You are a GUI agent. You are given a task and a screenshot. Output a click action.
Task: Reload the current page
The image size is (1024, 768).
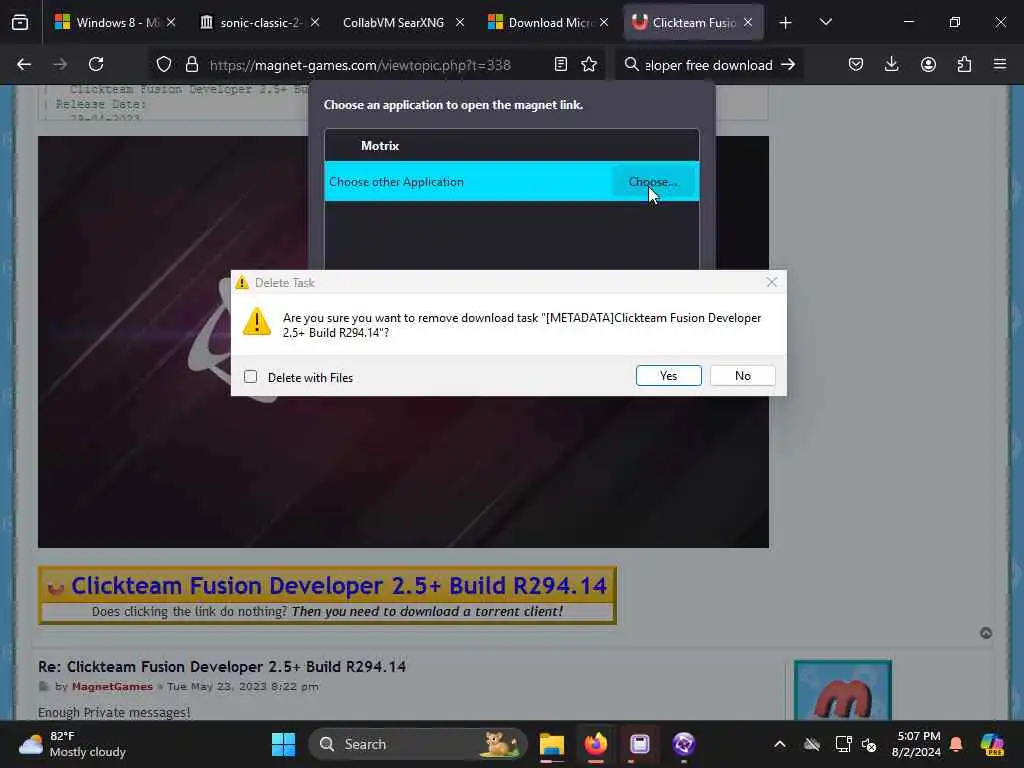(96, 64)
